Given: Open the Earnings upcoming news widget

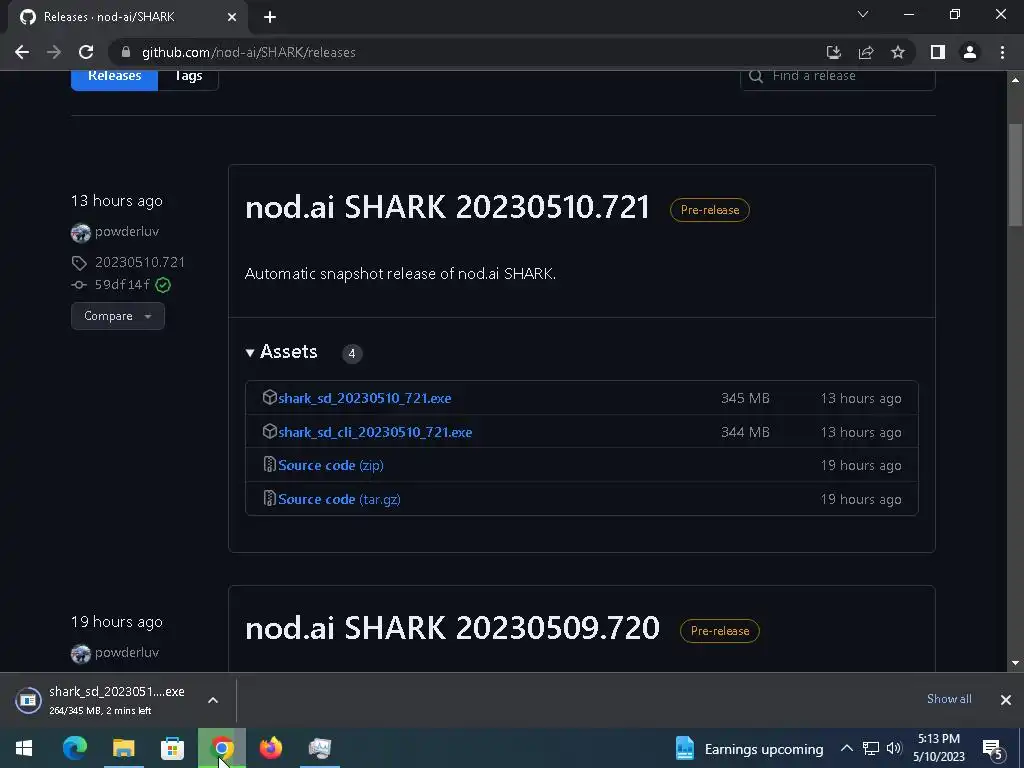Looking at the screenshot, I should [749, 748].
